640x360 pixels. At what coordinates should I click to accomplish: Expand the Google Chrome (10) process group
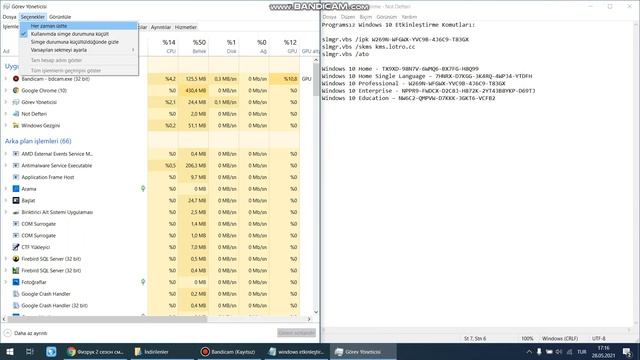(x=6, y=90)
